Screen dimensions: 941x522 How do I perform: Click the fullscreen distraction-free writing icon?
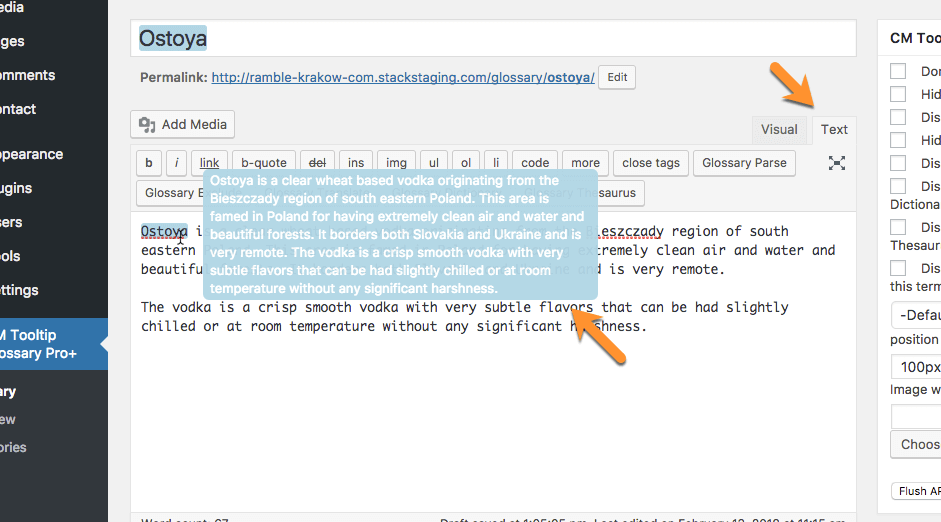pos(837,163)
